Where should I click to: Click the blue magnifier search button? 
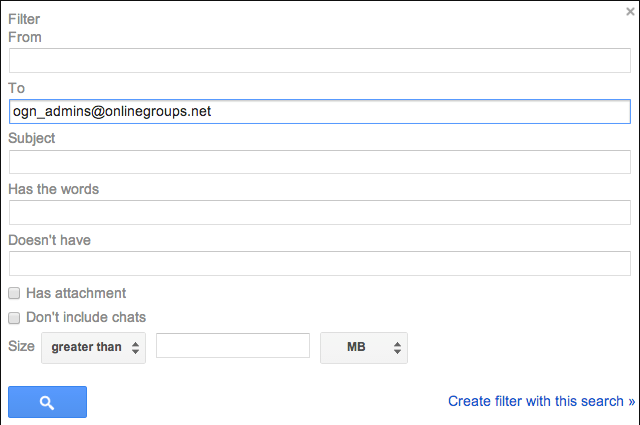(x=47, y=402)
